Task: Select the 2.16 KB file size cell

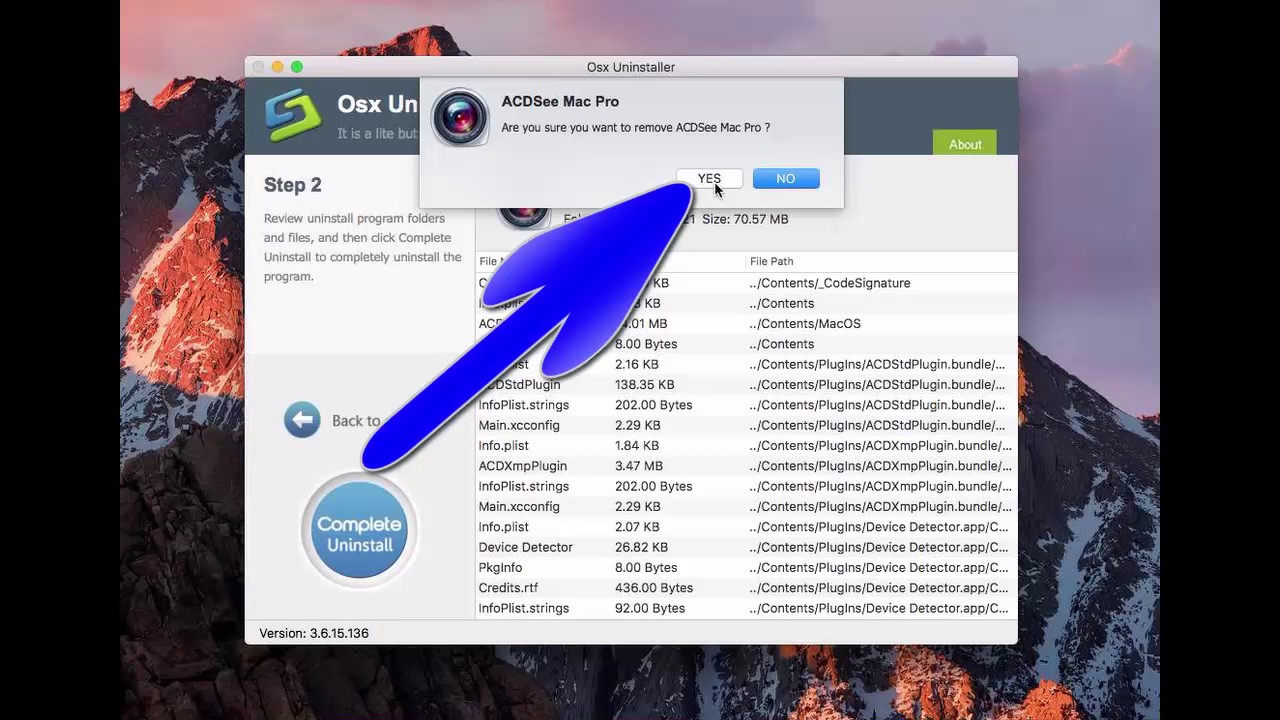Action: 636,364
